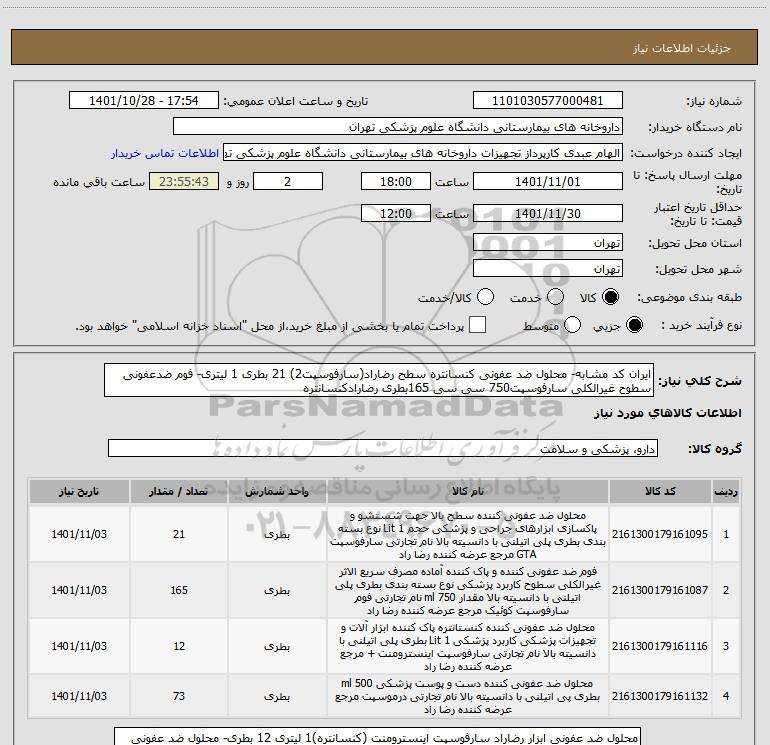
Task: Click the validity hour field 12:00
Action: click(x=396, y=214)
